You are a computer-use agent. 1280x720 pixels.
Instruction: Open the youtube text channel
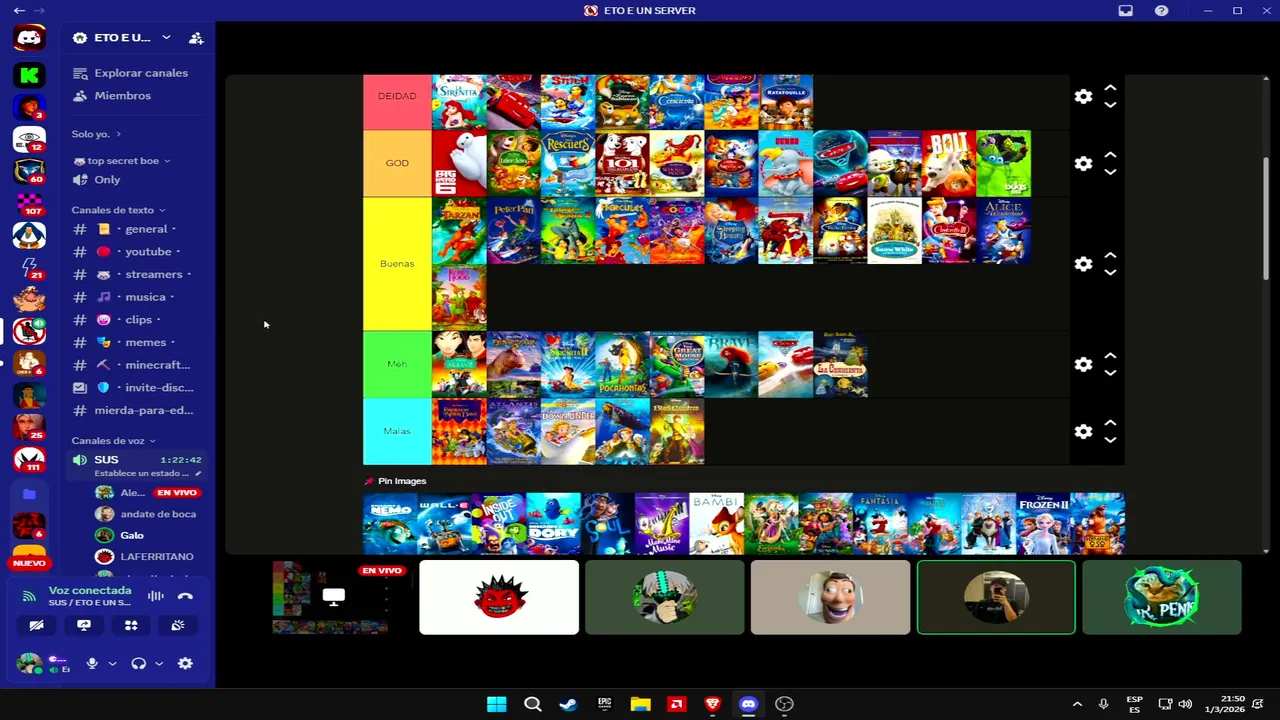pyautogui.click(x=134, y=252)
